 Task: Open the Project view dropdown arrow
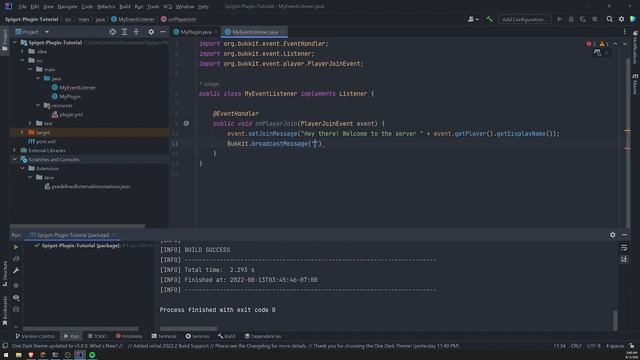point(47,32)
